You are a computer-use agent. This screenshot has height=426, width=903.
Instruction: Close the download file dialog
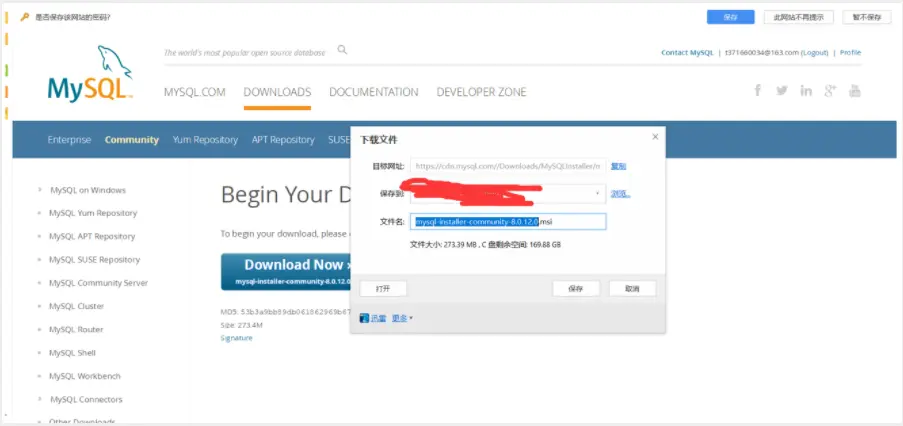tap(655, 137)
